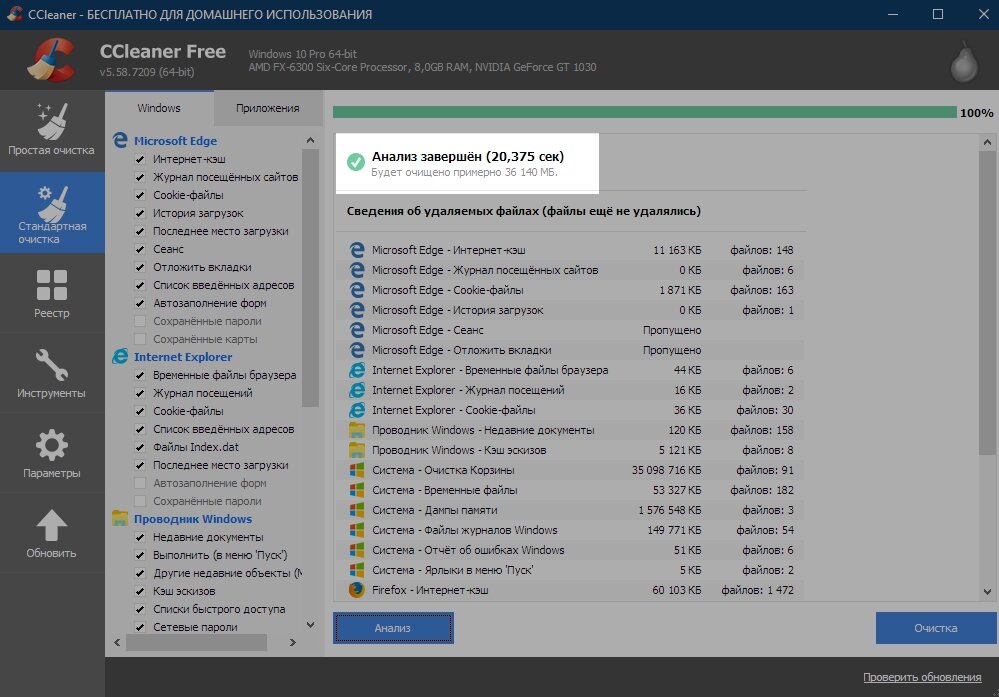
Task: Click down arrow of cleaning options scrollbar
Action: coord(310,624)
